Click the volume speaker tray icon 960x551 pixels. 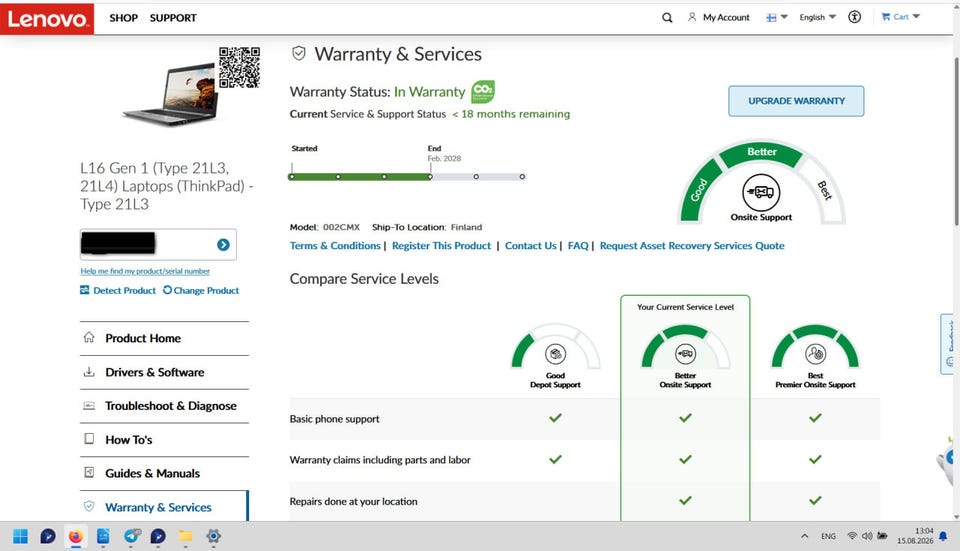click(867, 536)
